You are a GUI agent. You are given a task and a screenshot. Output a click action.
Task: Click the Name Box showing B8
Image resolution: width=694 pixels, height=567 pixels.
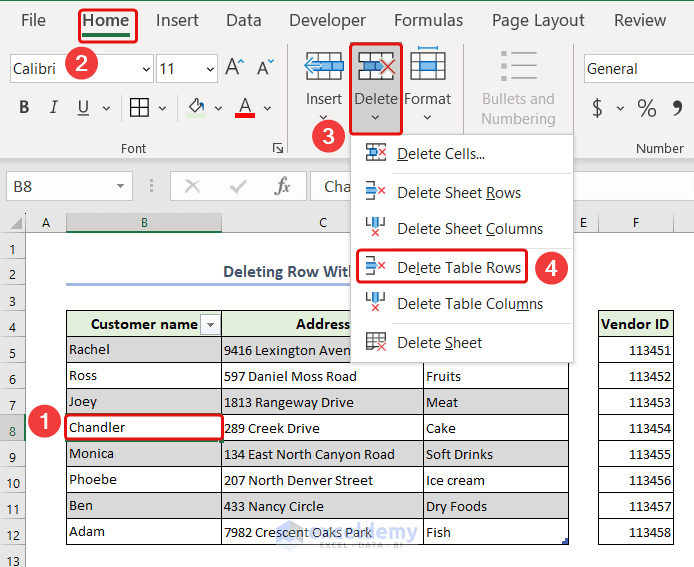pyautogui.click(x=60, y=186)
